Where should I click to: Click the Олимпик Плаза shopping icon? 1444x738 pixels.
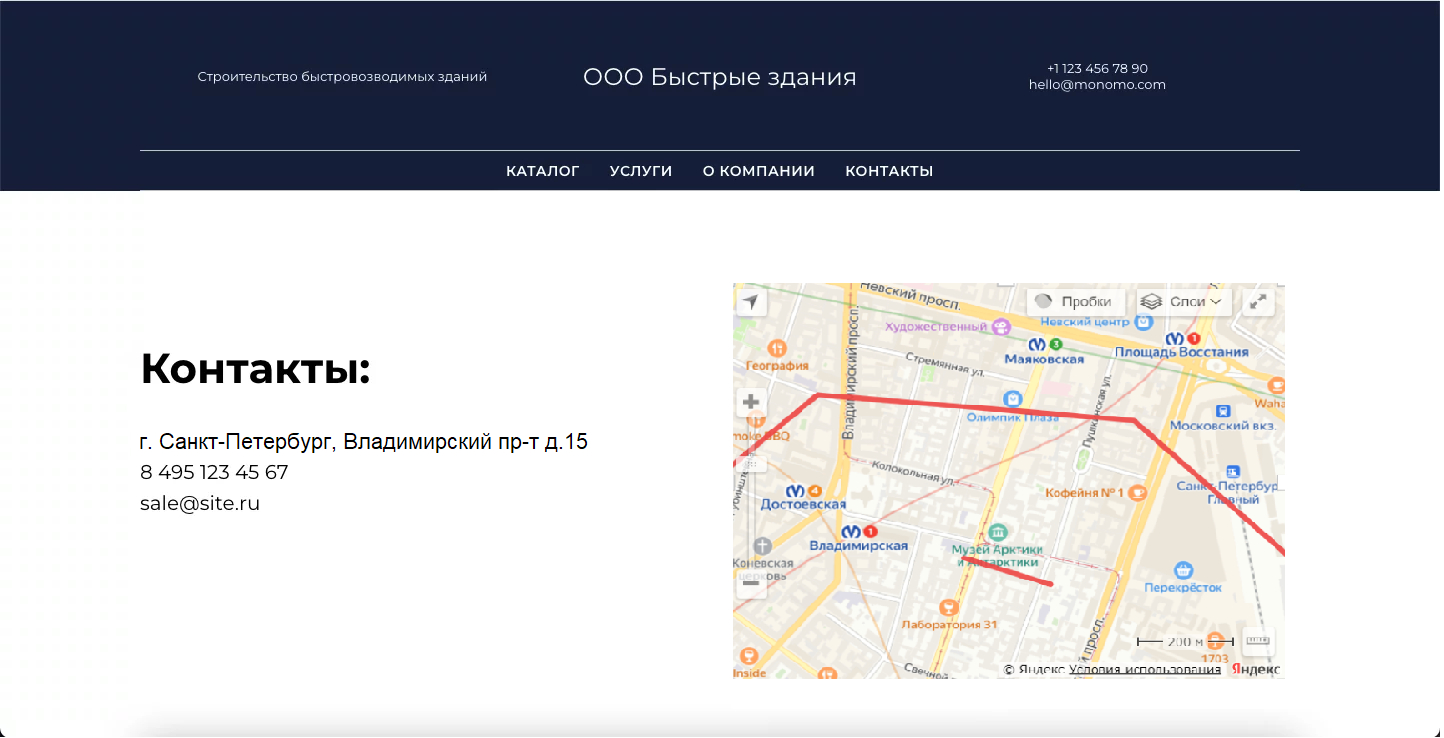click(x=1013, y=399)
